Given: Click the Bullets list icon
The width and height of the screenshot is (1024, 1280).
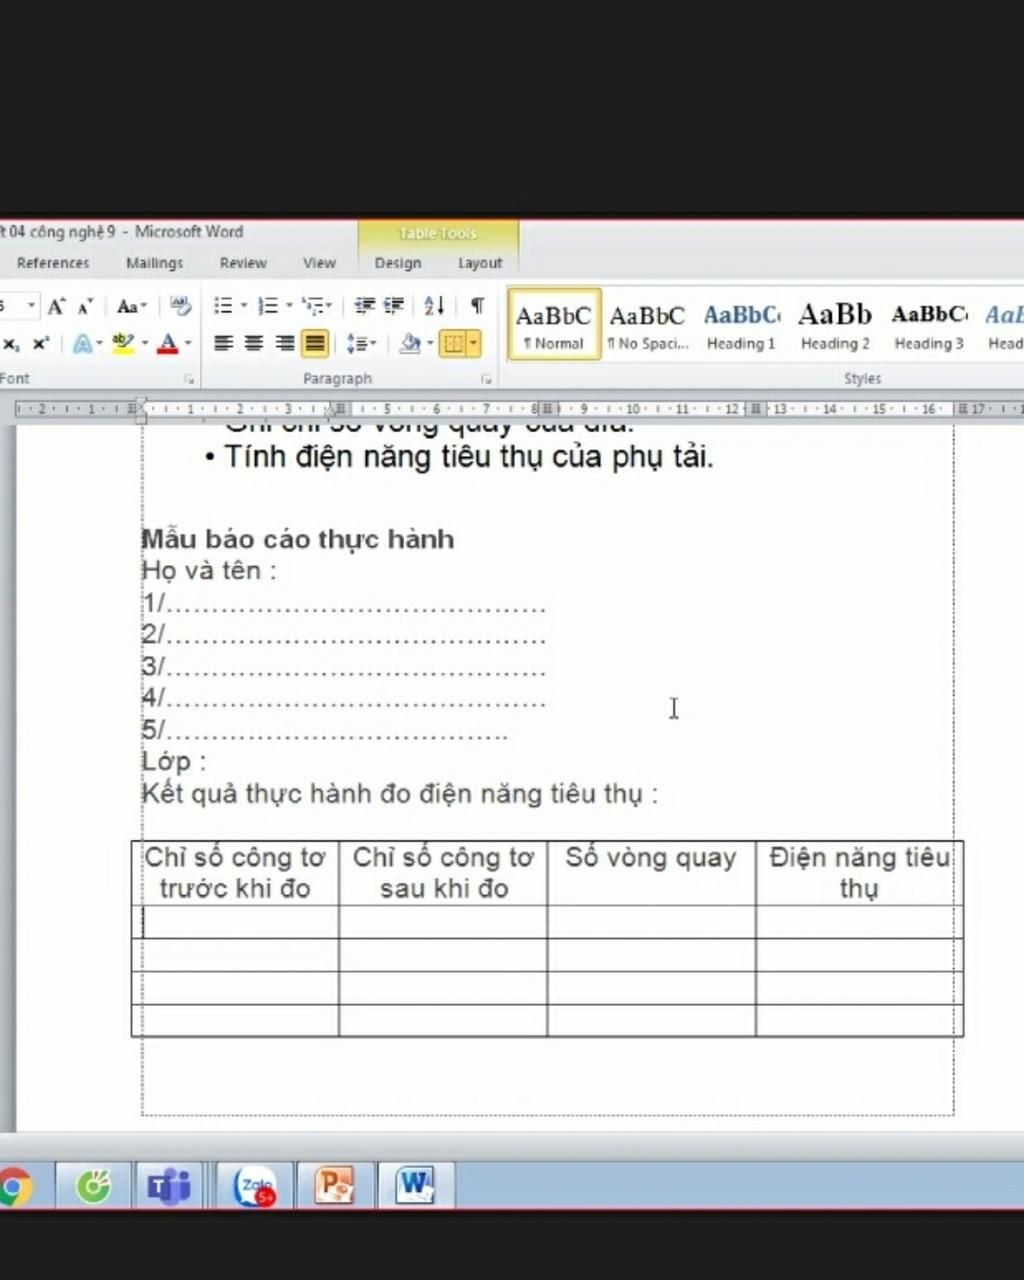Looking at the screenshot, I should pos(223,306).
